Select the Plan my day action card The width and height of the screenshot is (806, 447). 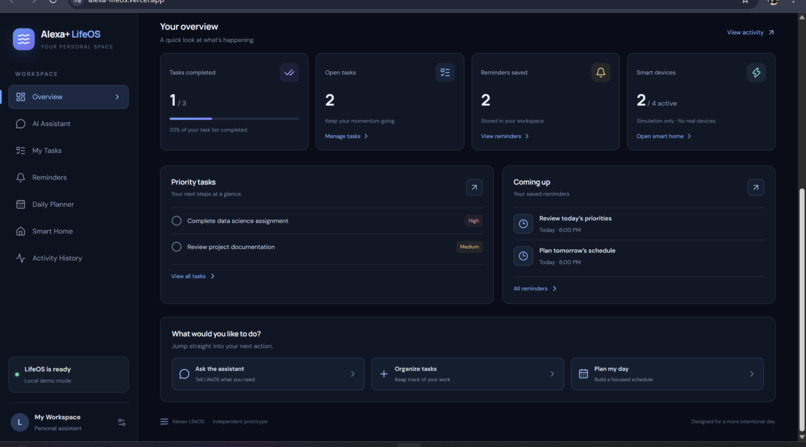coord(667,374)
